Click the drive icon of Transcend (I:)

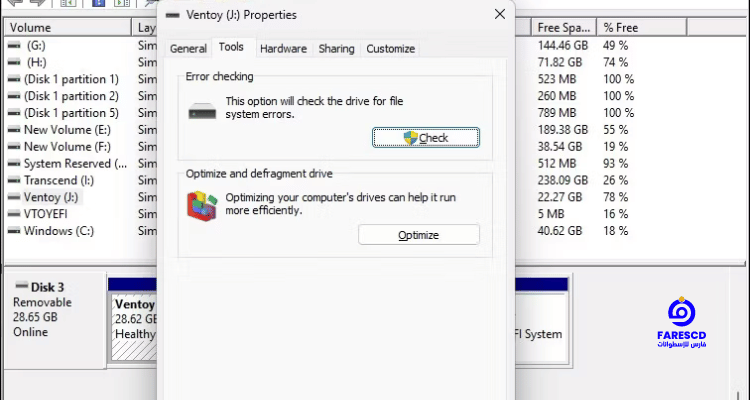14,180
